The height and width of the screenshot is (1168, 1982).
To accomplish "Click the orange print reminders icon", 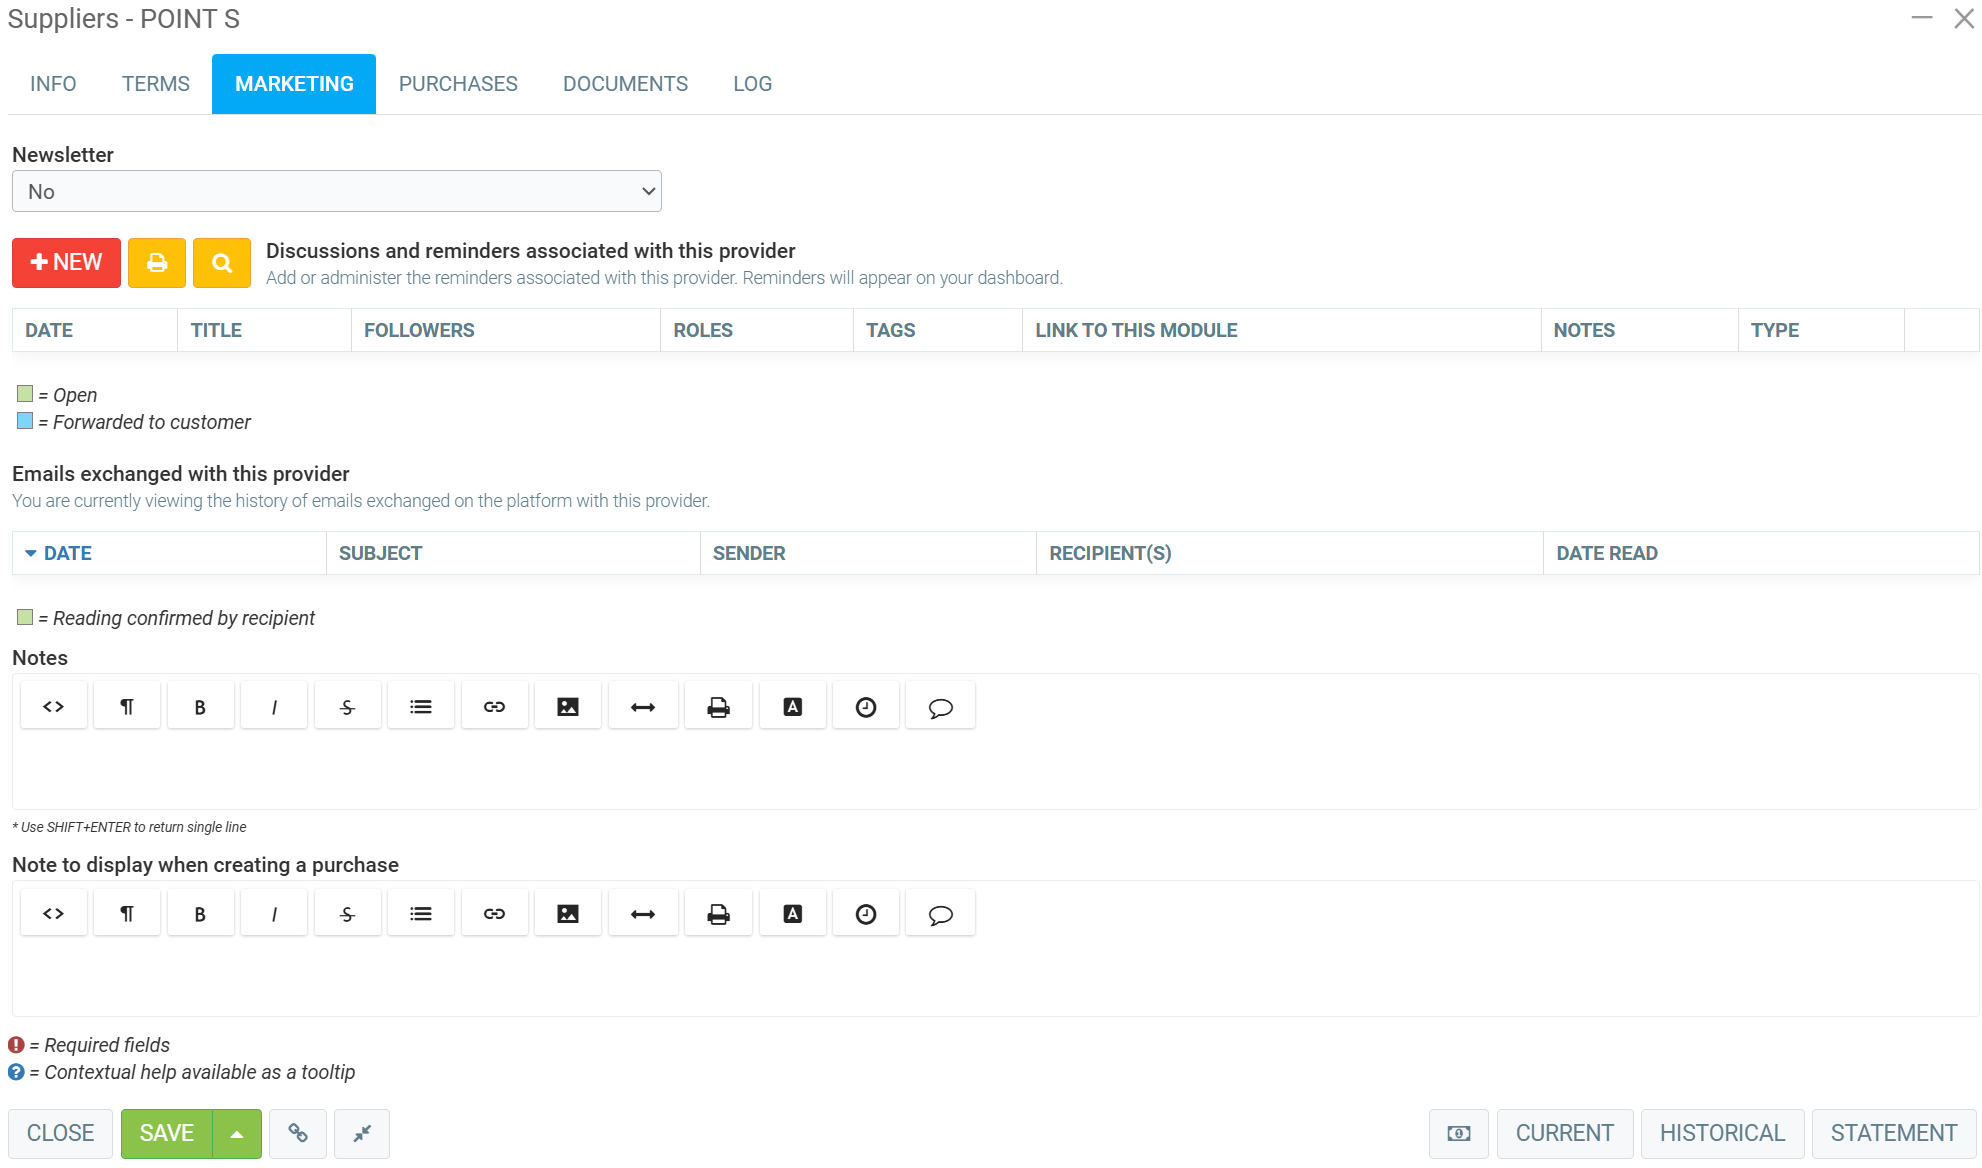I will (x=157, y=263).
